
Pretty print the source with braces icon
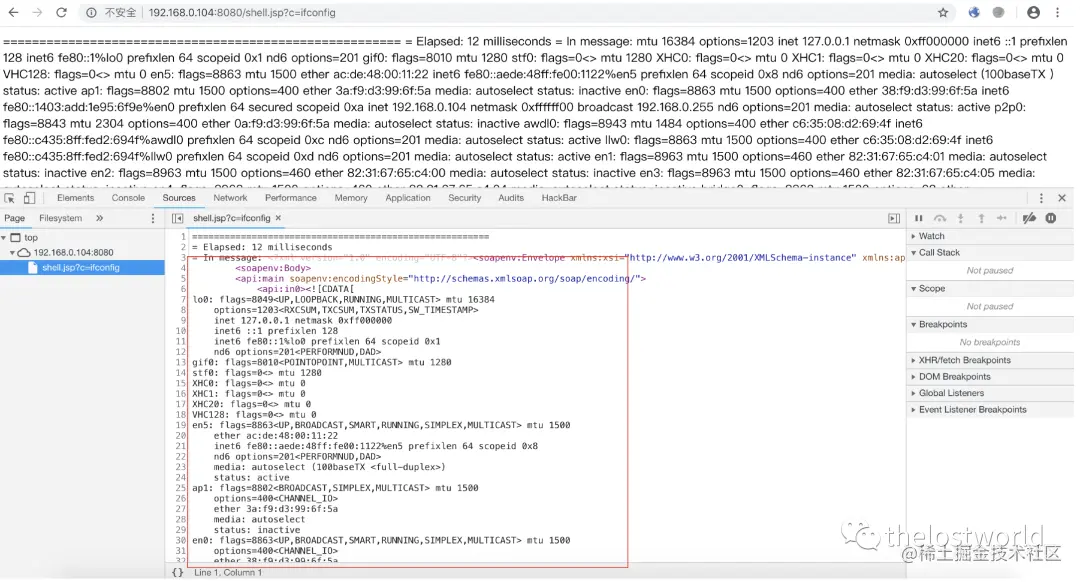tap(177, 572)
